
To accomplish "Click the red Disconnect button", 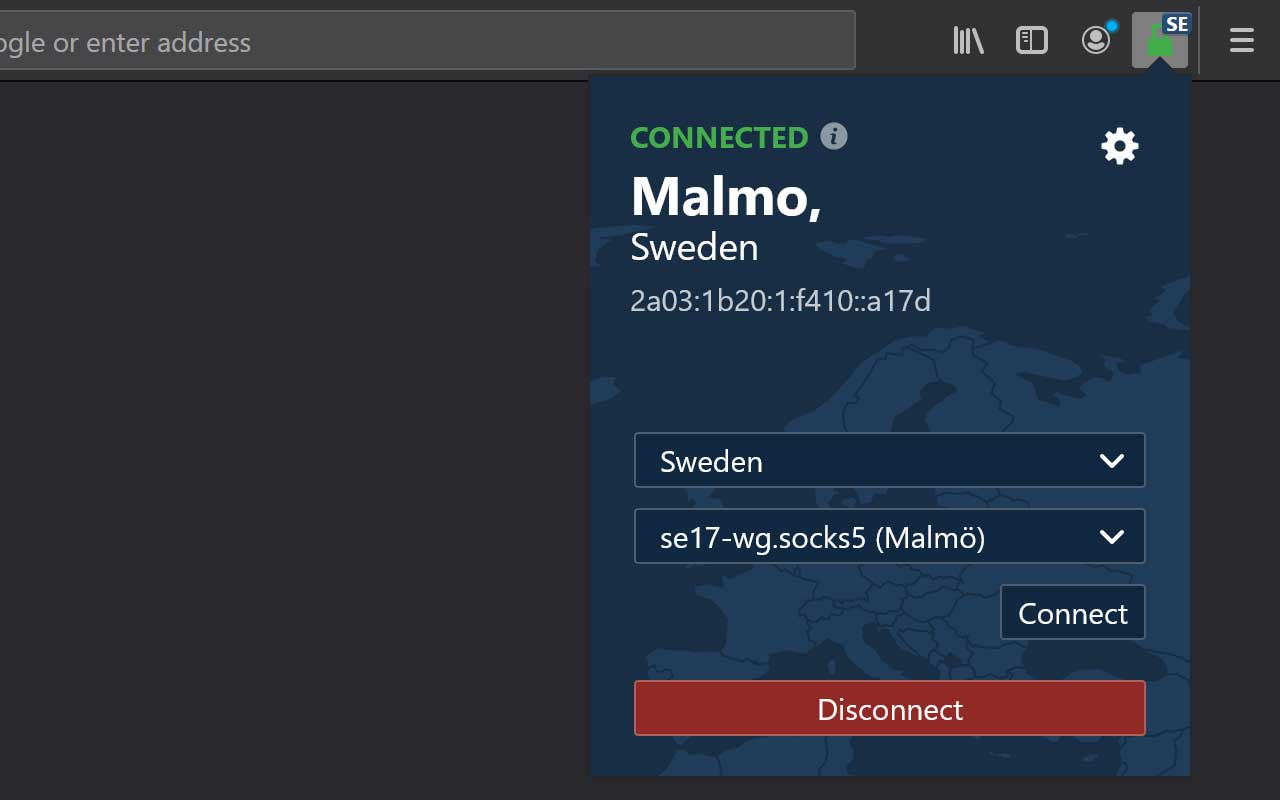I will click(890, 708).
